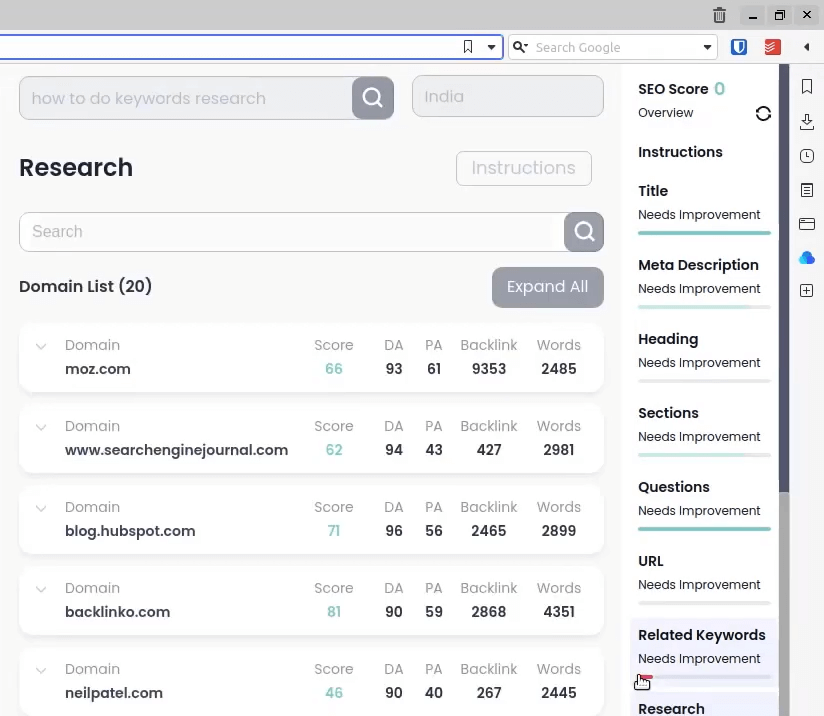Add a new web panel with plus icon
Image resolution: width=824 pixels, height=716 pixels.
coord(807,291)
